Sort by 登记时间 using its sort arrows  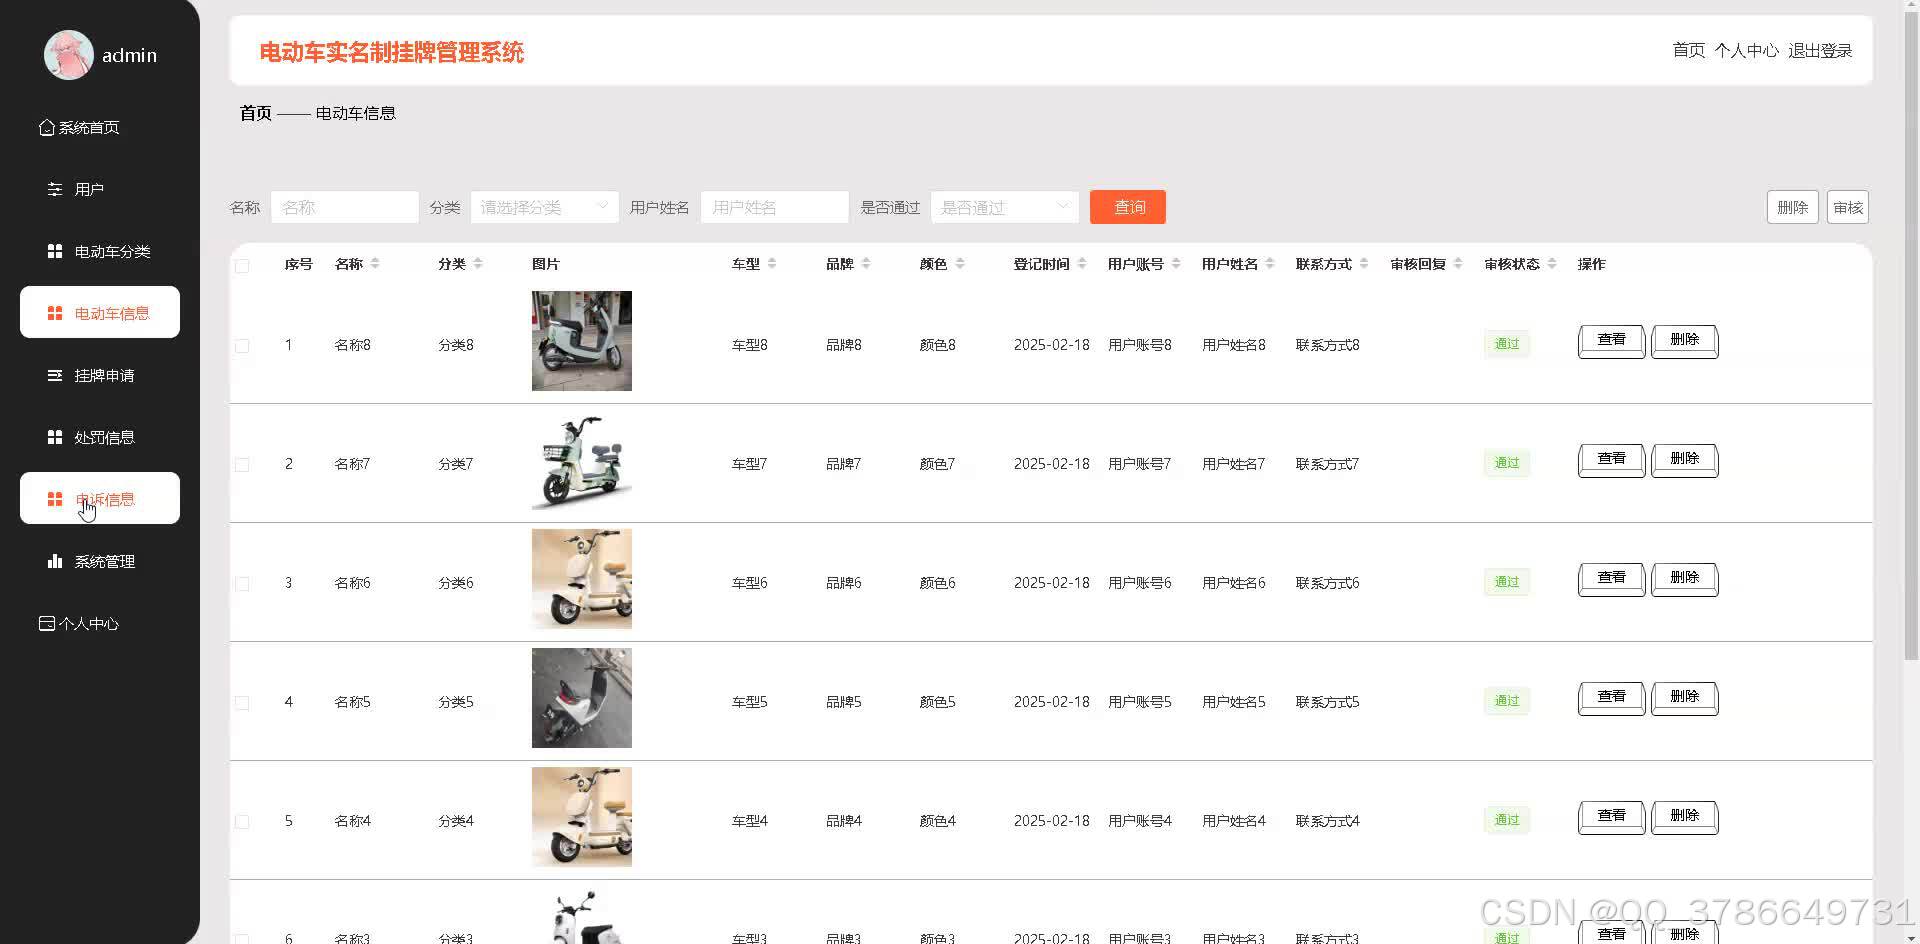pyautogui.click(x=1084, y=263)
